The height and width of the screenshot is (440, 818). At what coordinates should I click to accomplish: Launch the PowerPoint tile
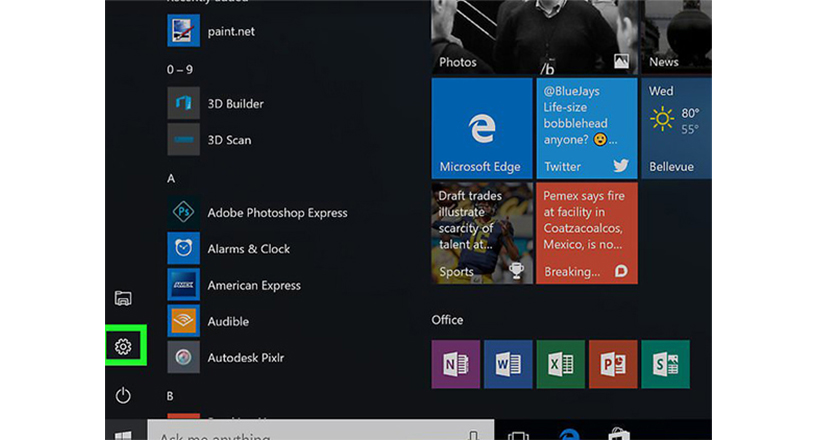click(613, 364)
